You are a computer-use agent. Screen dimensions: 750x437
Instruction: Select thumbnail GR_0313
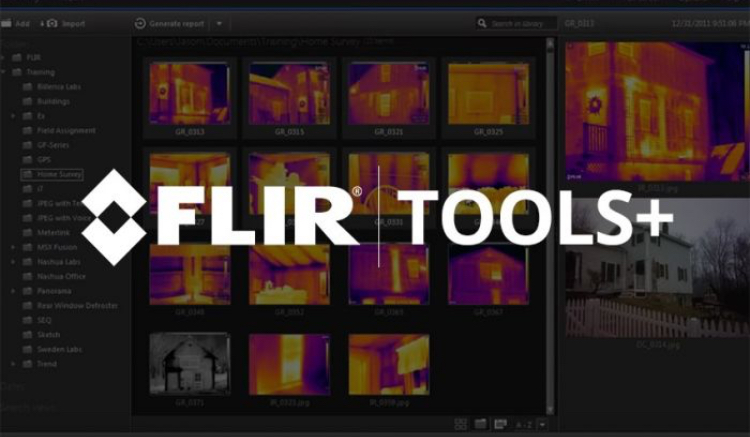190,94
